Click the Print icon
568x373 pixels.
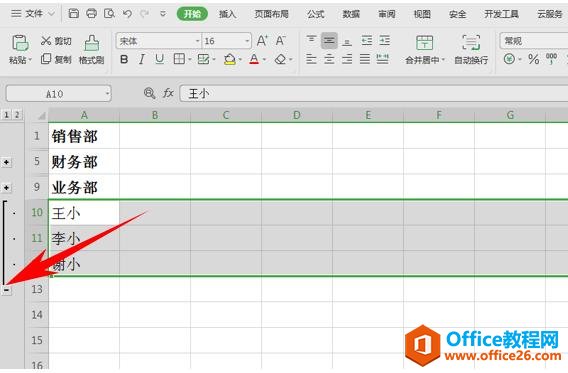pyautogui.click(x=91, y=14)
